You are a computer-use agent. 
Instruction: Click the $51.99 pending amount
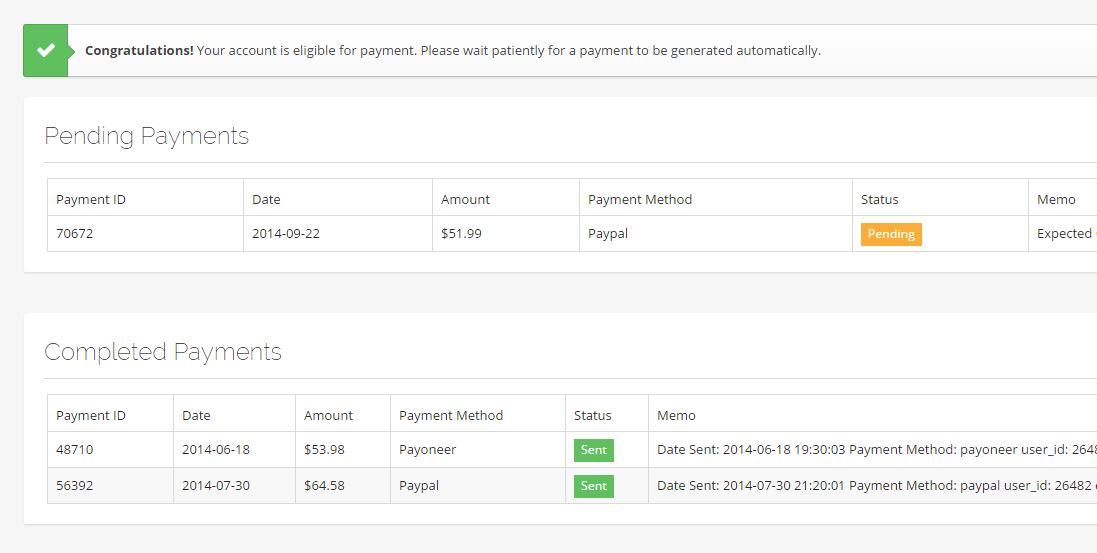461,234
